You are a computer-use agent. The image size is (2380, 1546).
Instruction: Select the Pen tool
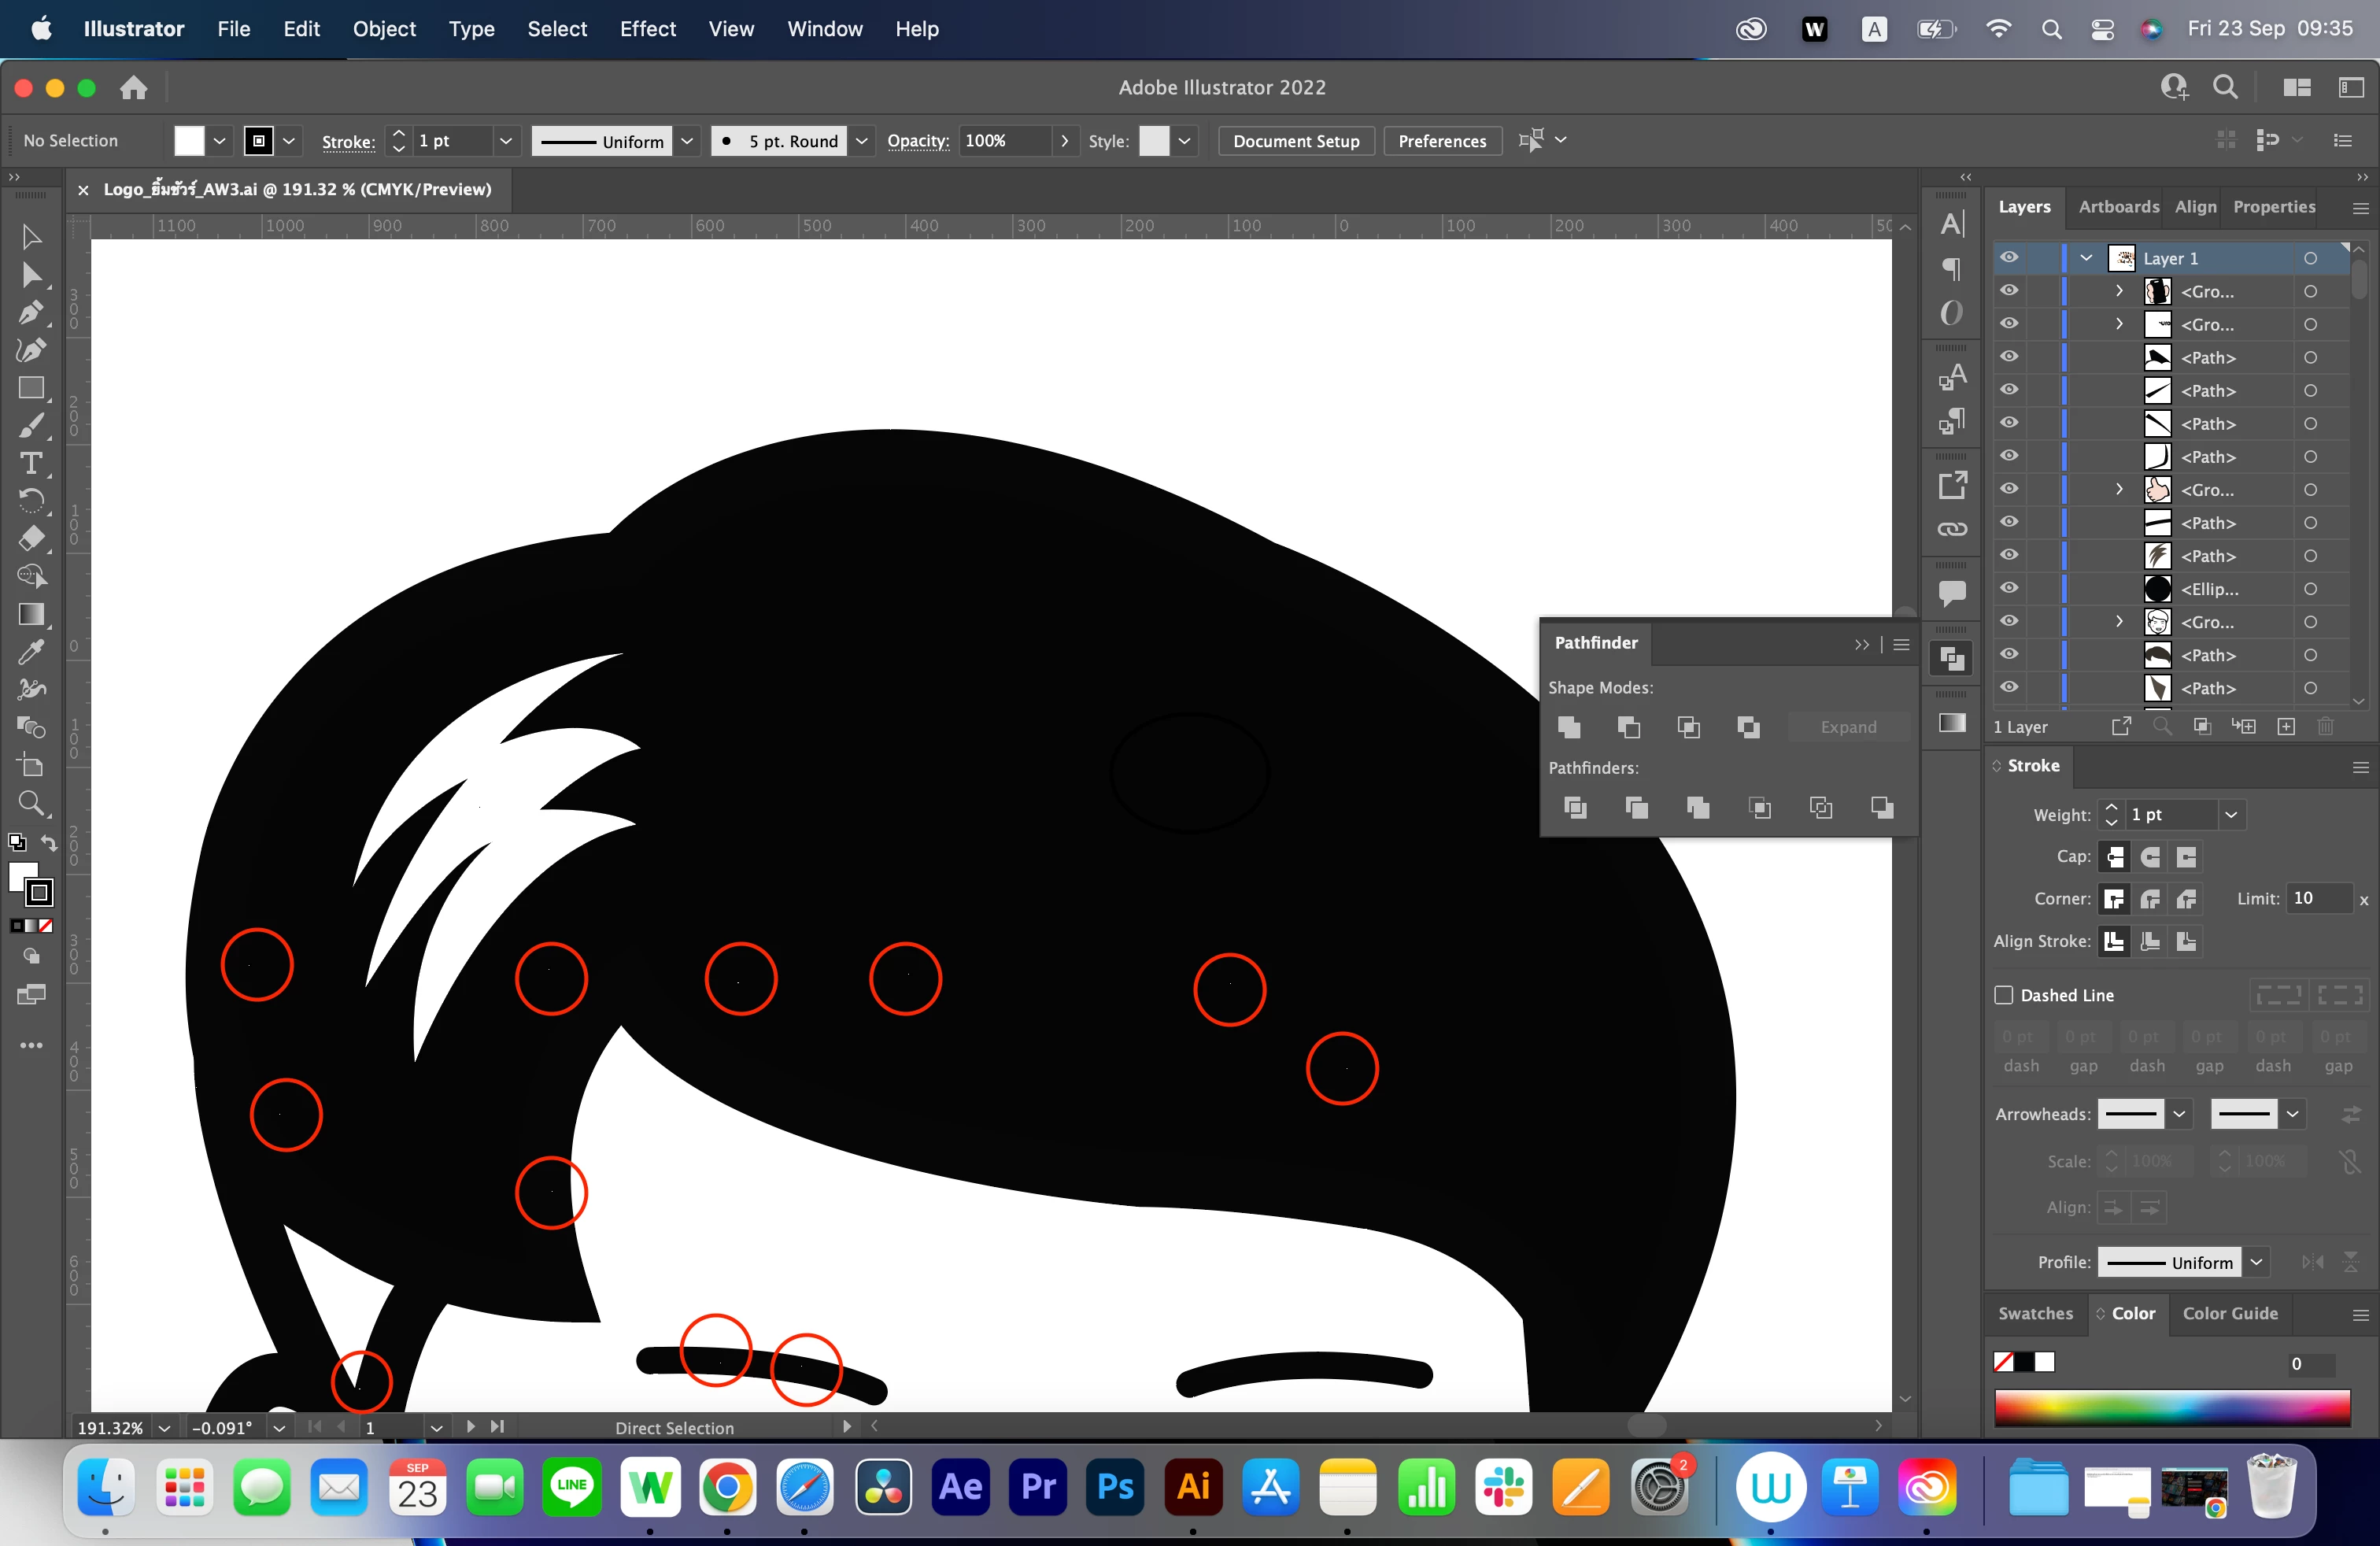point(30,312)
